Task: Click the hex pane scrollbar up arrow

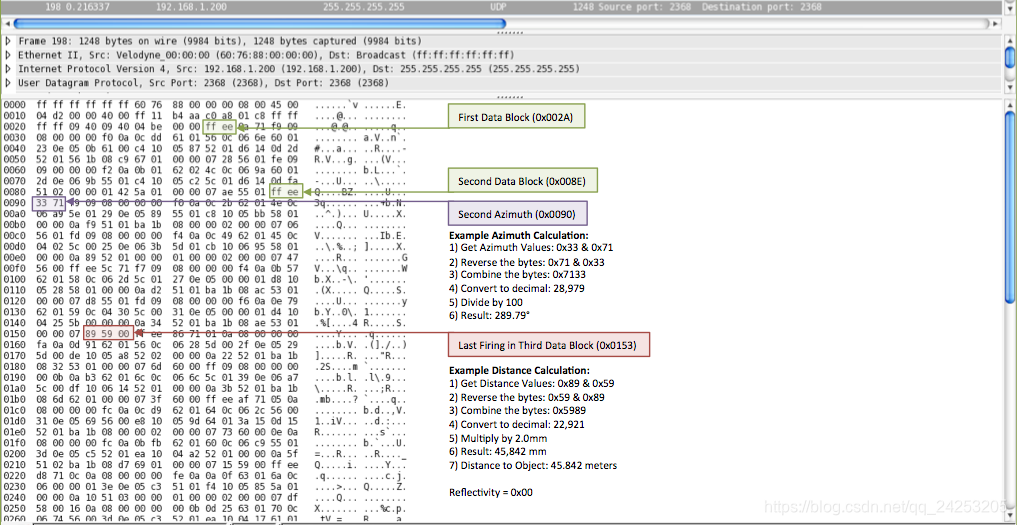Action: 1010,105
